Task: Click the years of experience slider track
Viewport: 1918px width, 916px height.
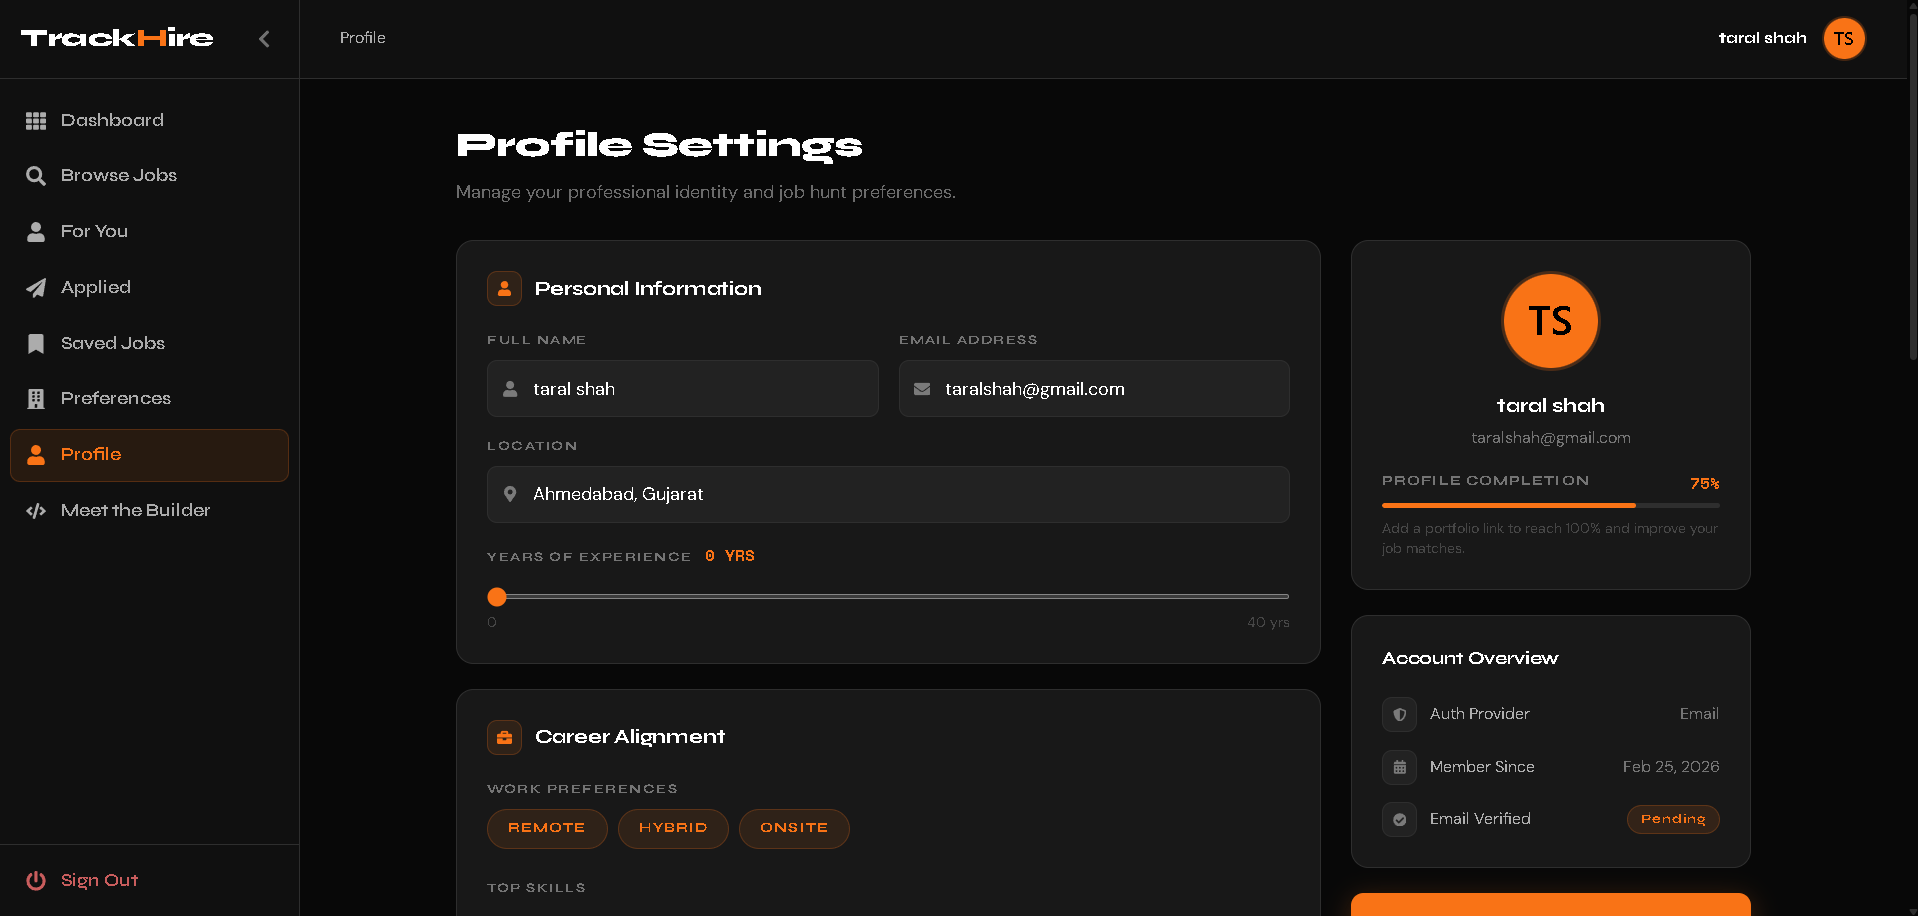Action: click(x=888, y=596)
